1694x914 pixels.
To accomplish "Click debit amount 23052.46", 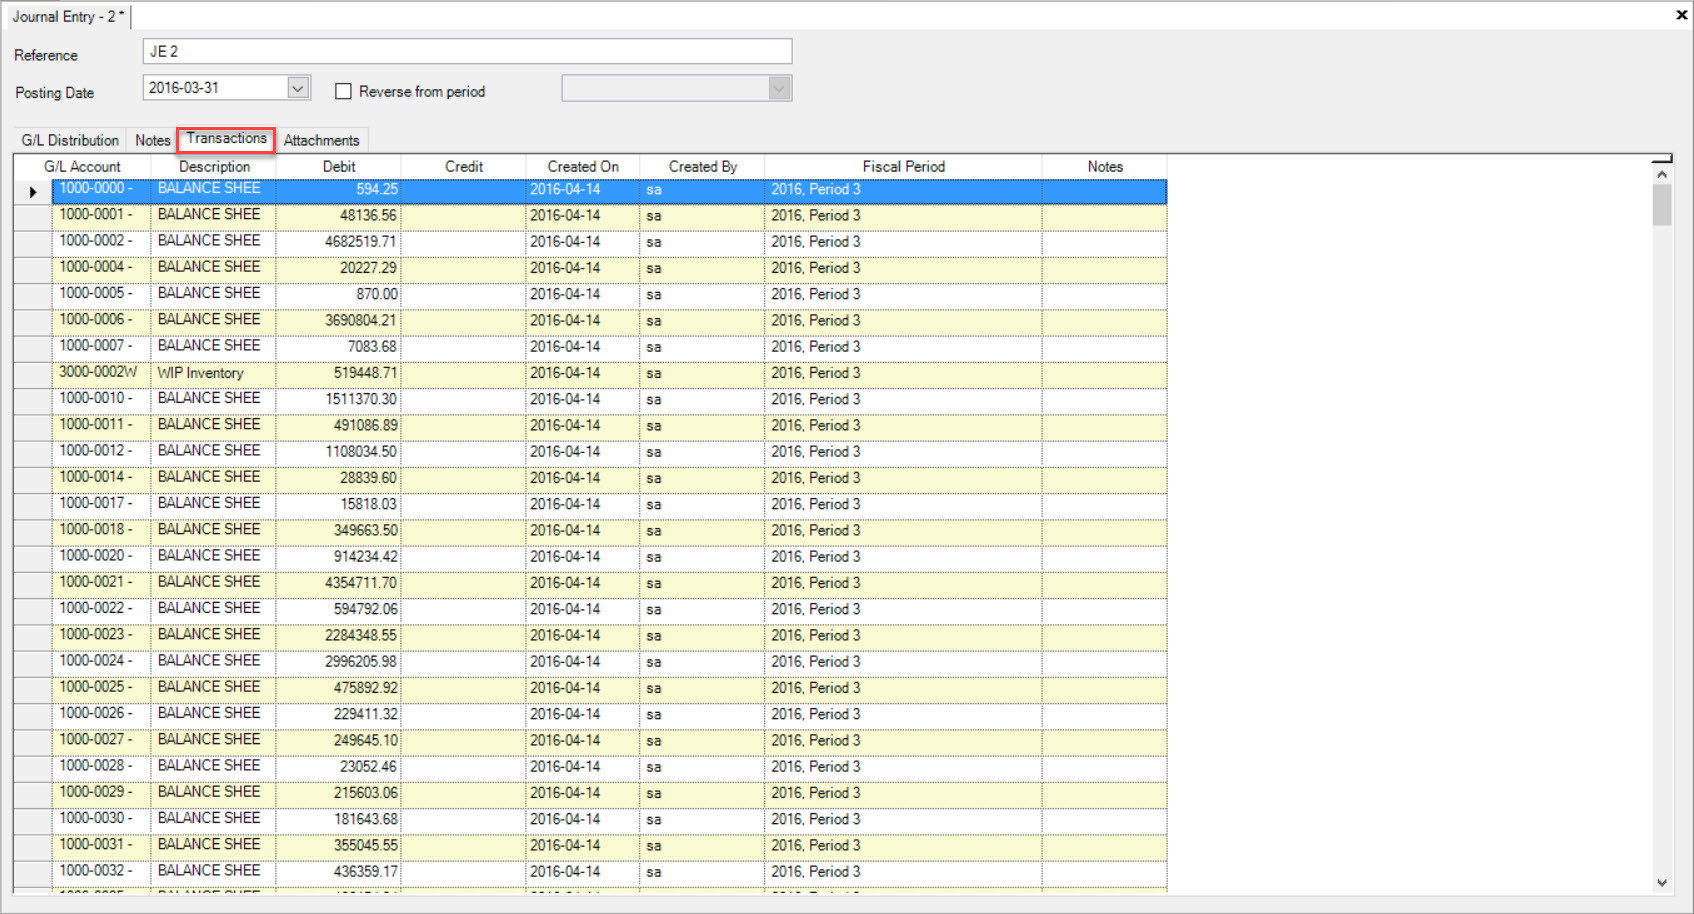I will click(x=339, y=767).
